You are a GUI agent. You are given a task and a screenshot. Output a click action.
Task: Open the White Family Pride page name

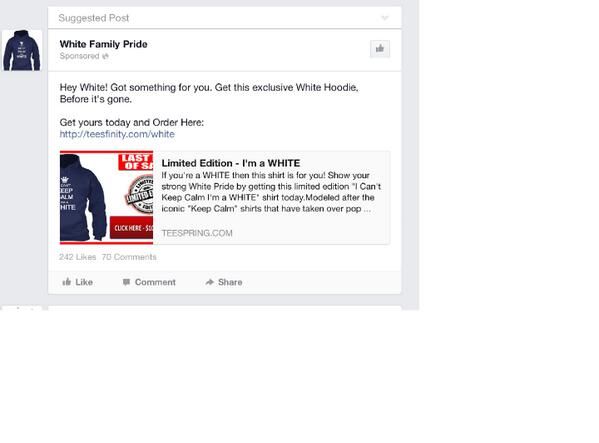click(104, 44)
